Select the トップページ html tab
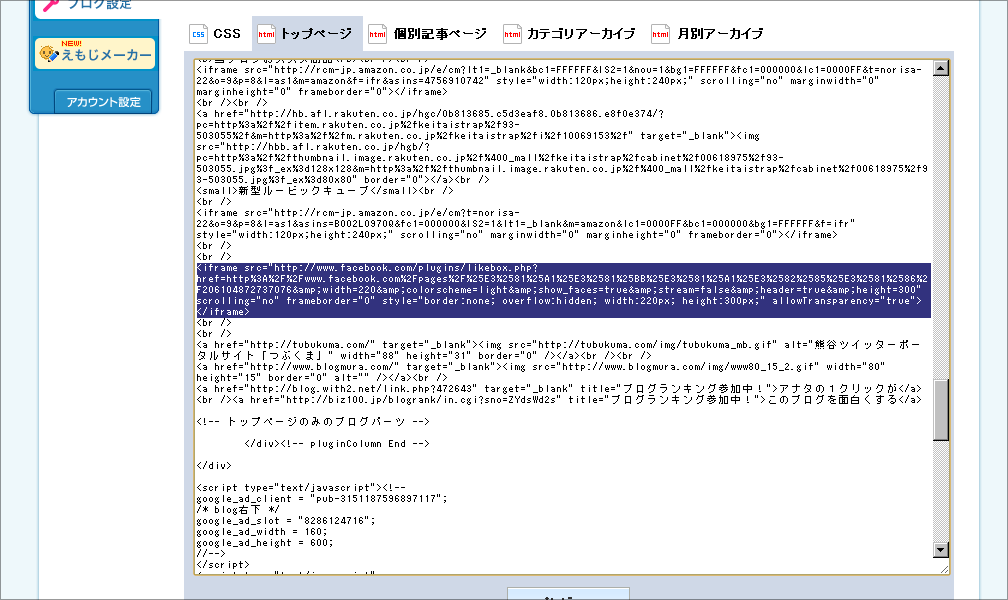 point(305,33)
